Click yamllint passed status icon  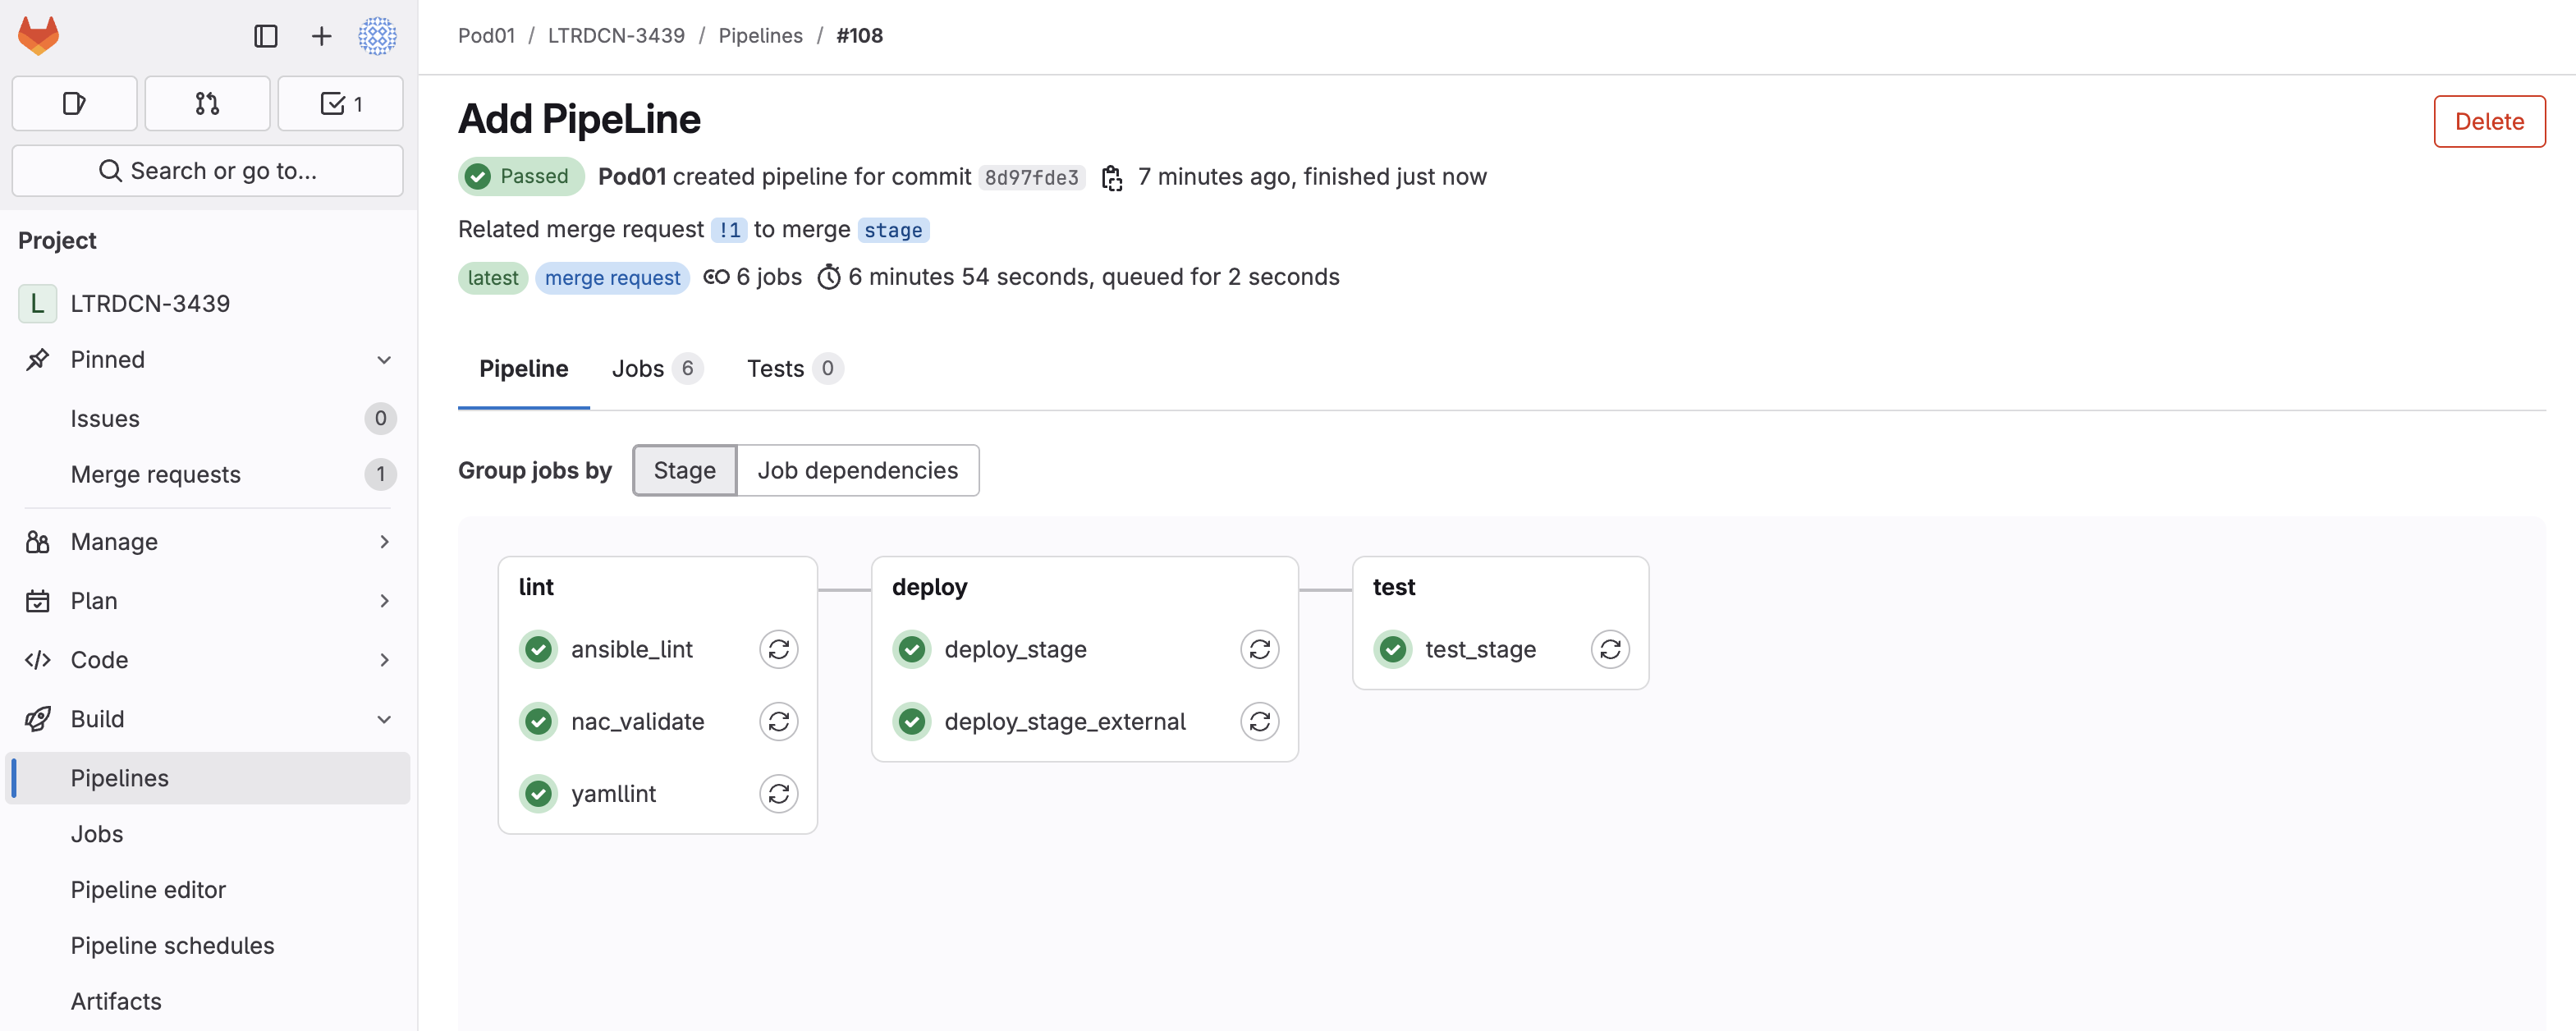tap(538, 793)
